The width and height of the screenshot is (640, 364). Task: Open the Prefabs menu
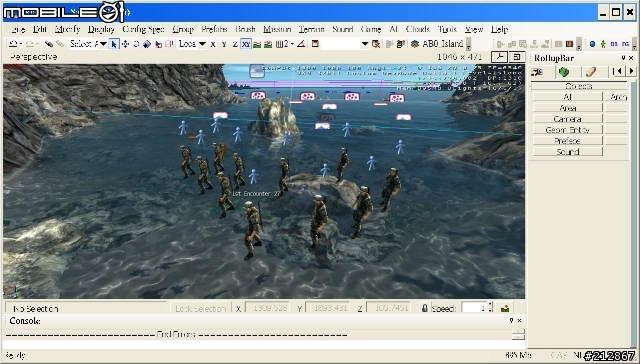click(x=214, y=29)
